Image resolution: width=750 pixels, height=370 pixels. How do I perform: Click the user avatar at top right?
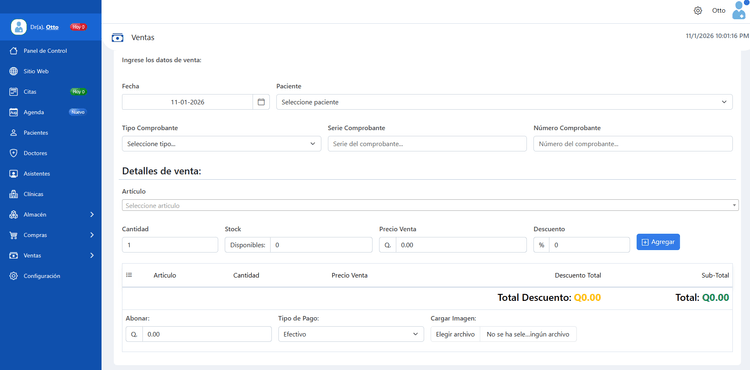739,10
